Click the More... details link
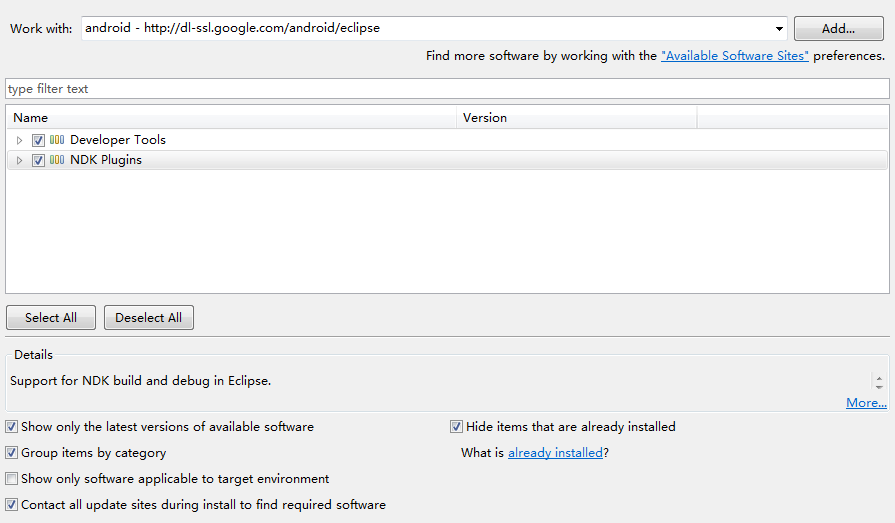This screenshot has height=523, width=895. (x=866, y=403)
